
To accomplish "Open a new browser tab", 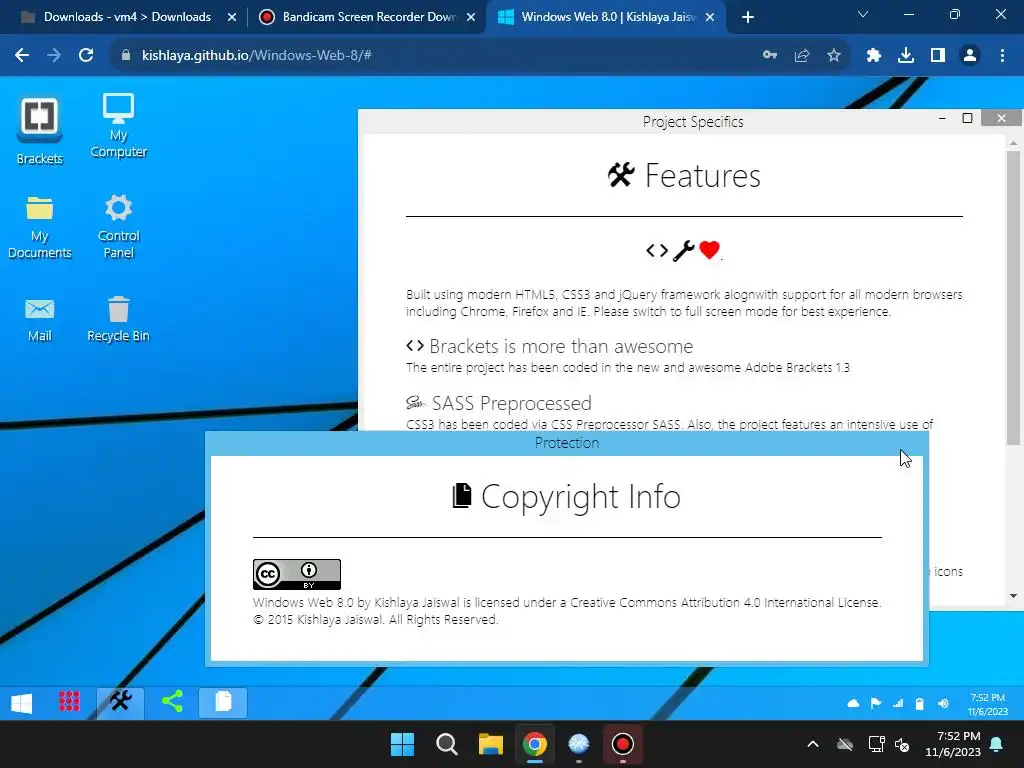I will pos(748,18).
